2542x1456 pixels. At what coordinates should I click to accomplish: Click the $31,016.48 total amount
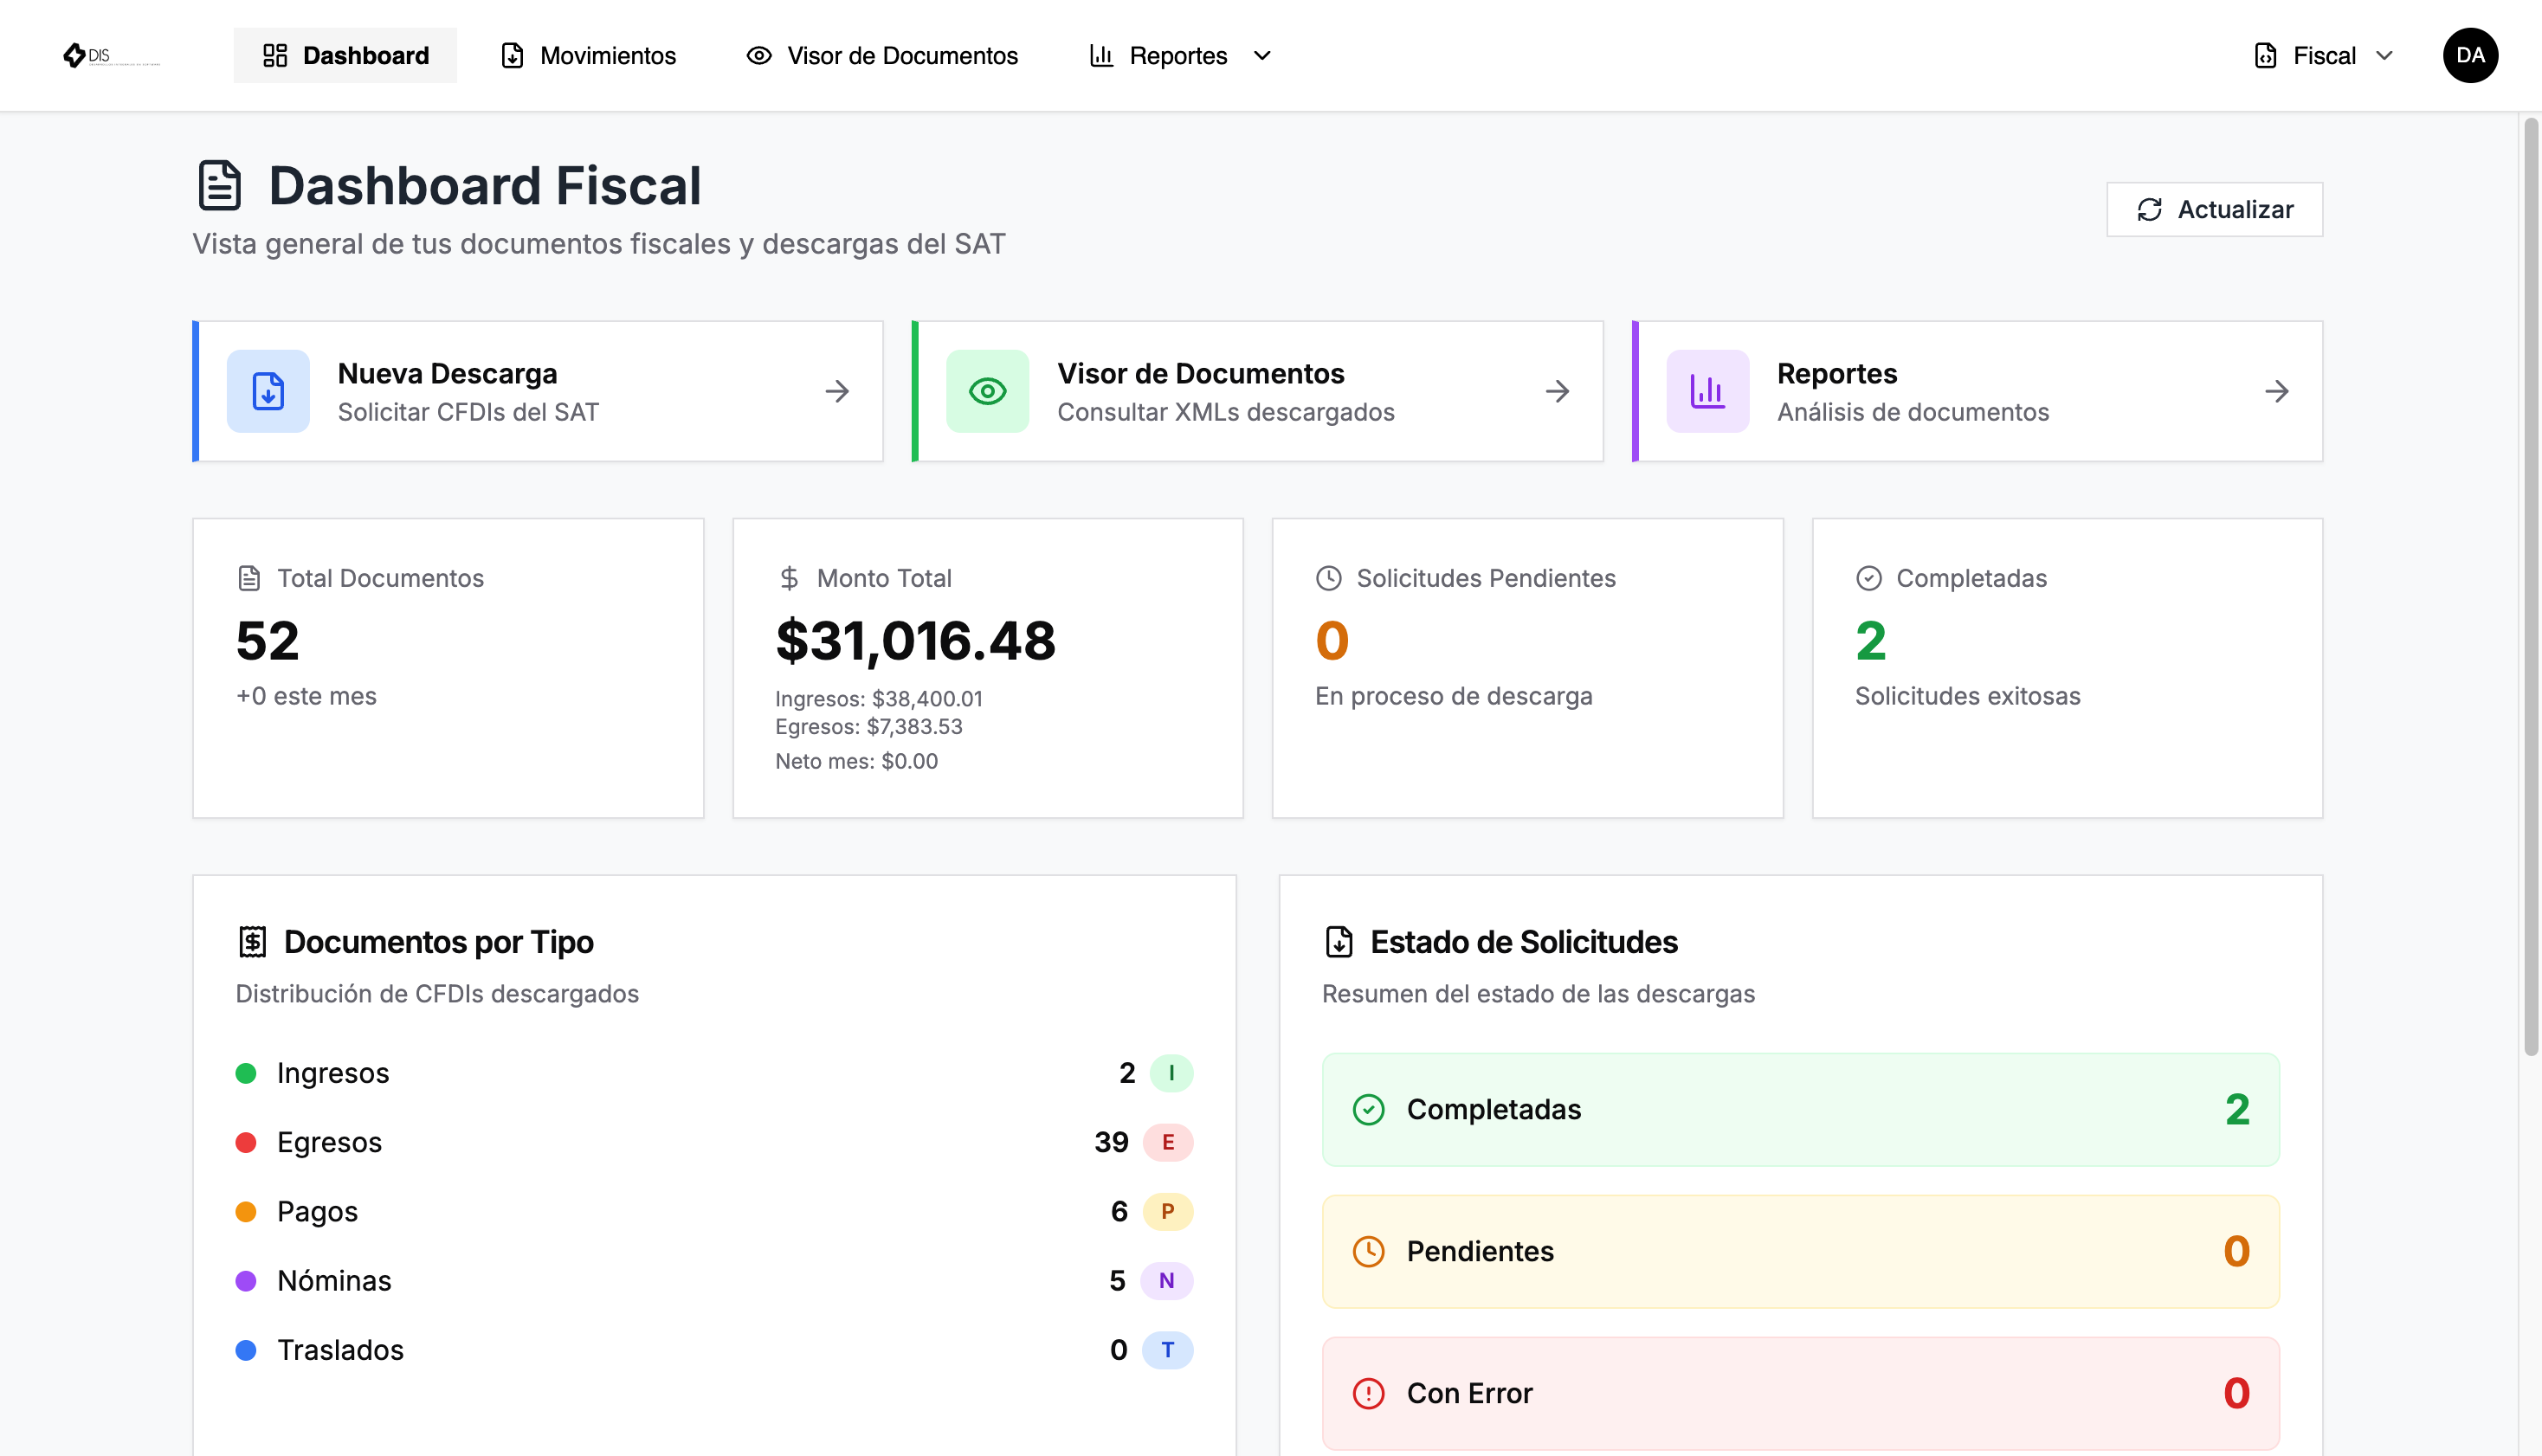(916, 641)
